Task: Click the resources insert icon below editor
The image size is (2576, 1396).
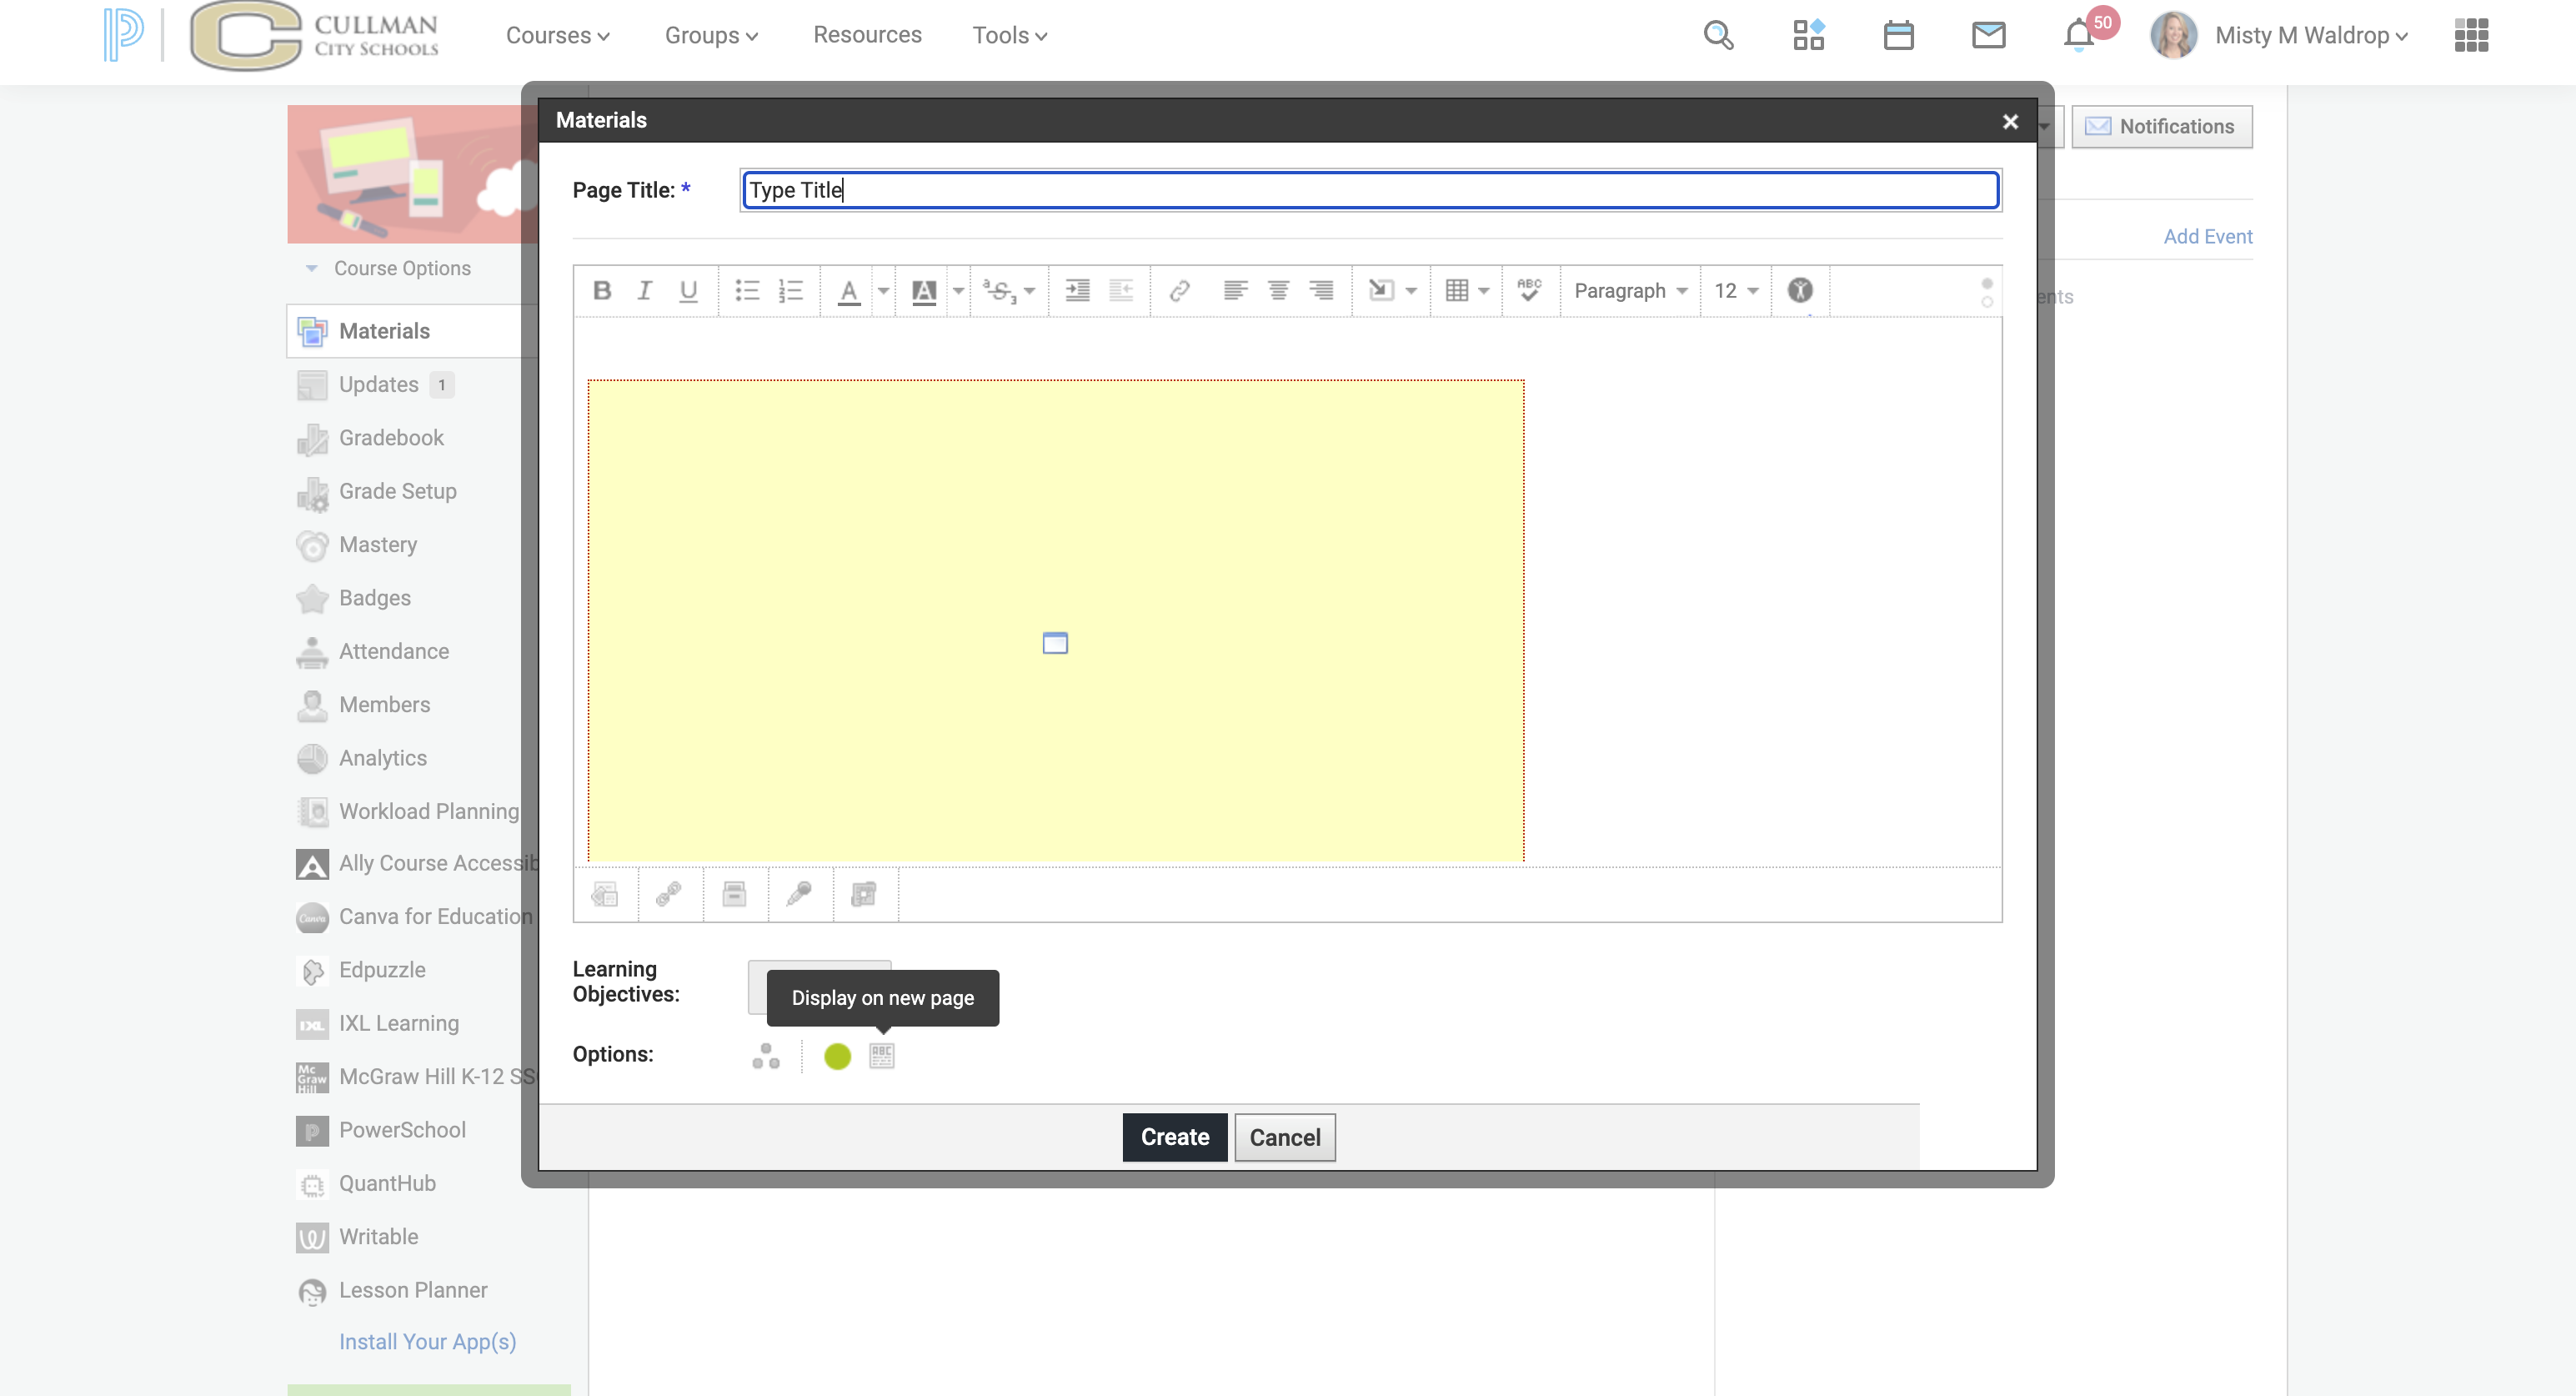Action: click(864, 894)
